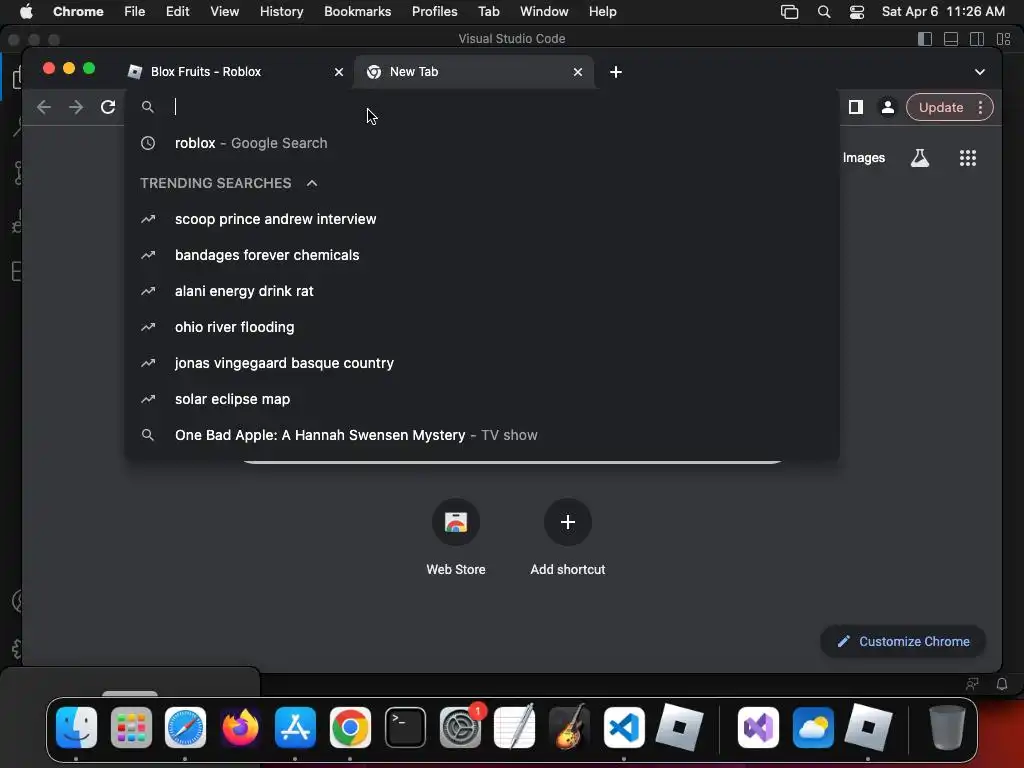
Task: Select solar eclipse map suggestion
Action: pyautogui.click(x=482, y=399)
